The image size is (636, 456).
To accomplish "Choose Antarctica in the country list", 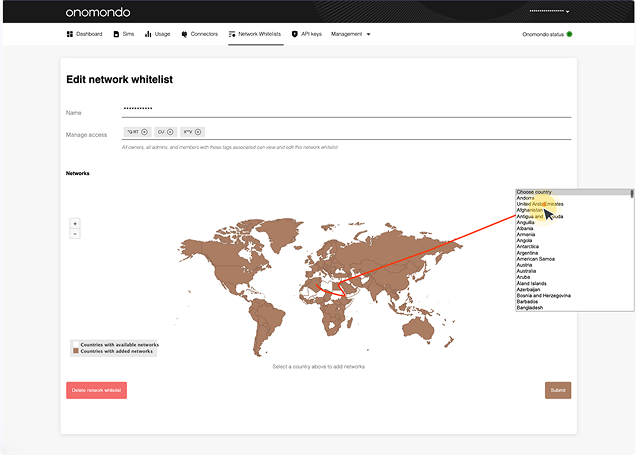I will point(573,247).
